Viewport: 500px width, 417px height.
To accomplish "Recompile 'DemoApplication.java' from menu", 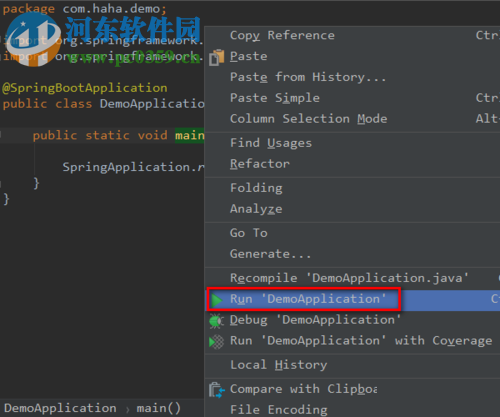I will 352,278.
